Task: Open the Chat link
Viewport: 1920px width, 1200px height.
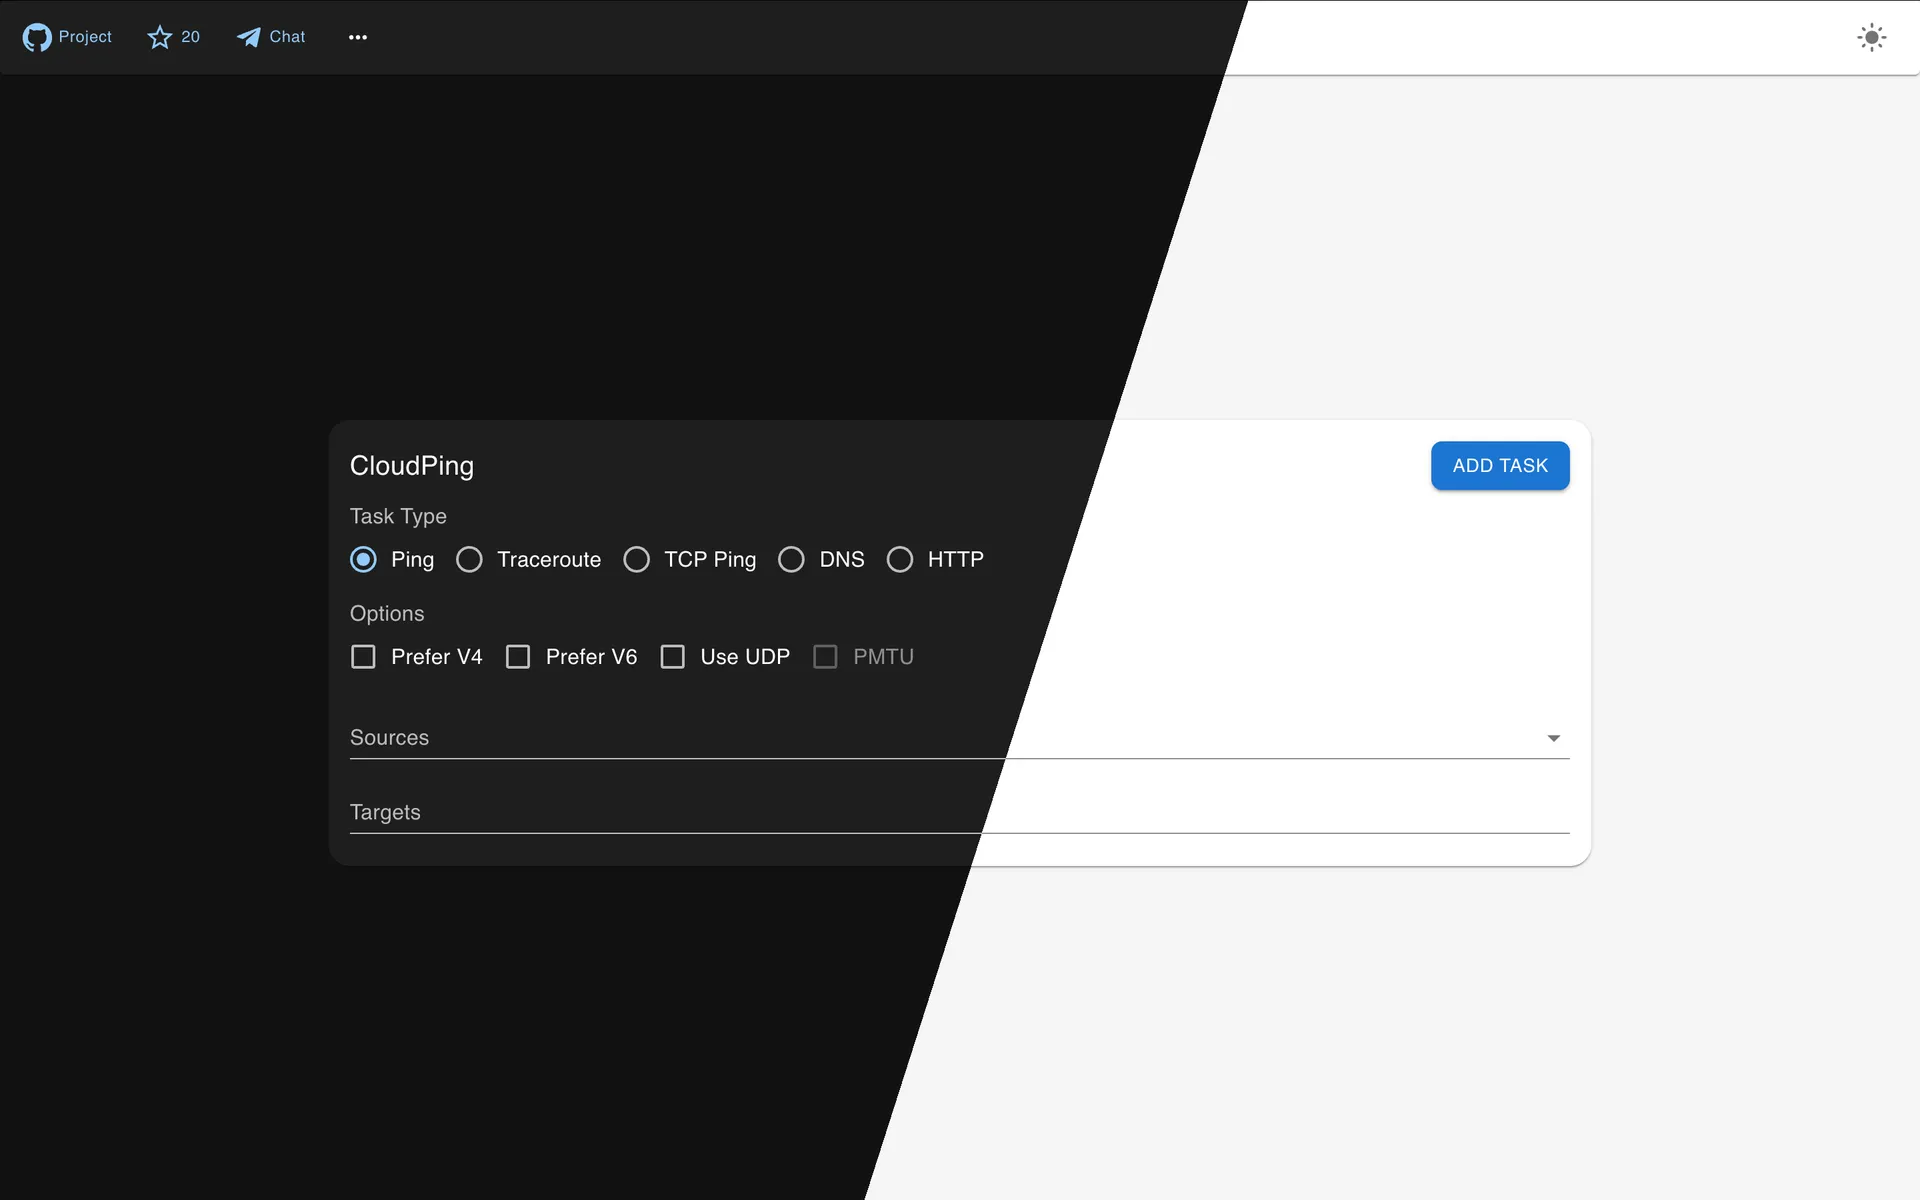Action: (287, 37)
